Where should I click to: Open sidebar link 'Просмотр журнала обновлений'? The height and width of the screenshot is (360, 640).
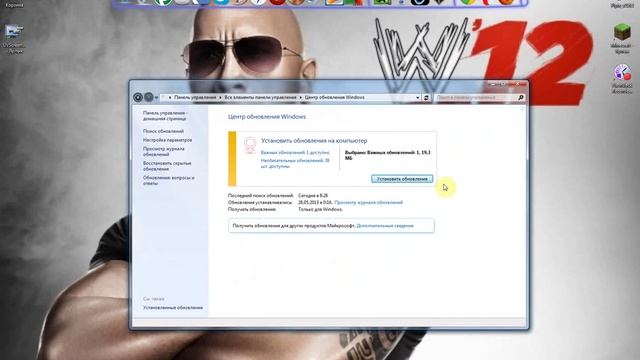click(x=163, y=151)
